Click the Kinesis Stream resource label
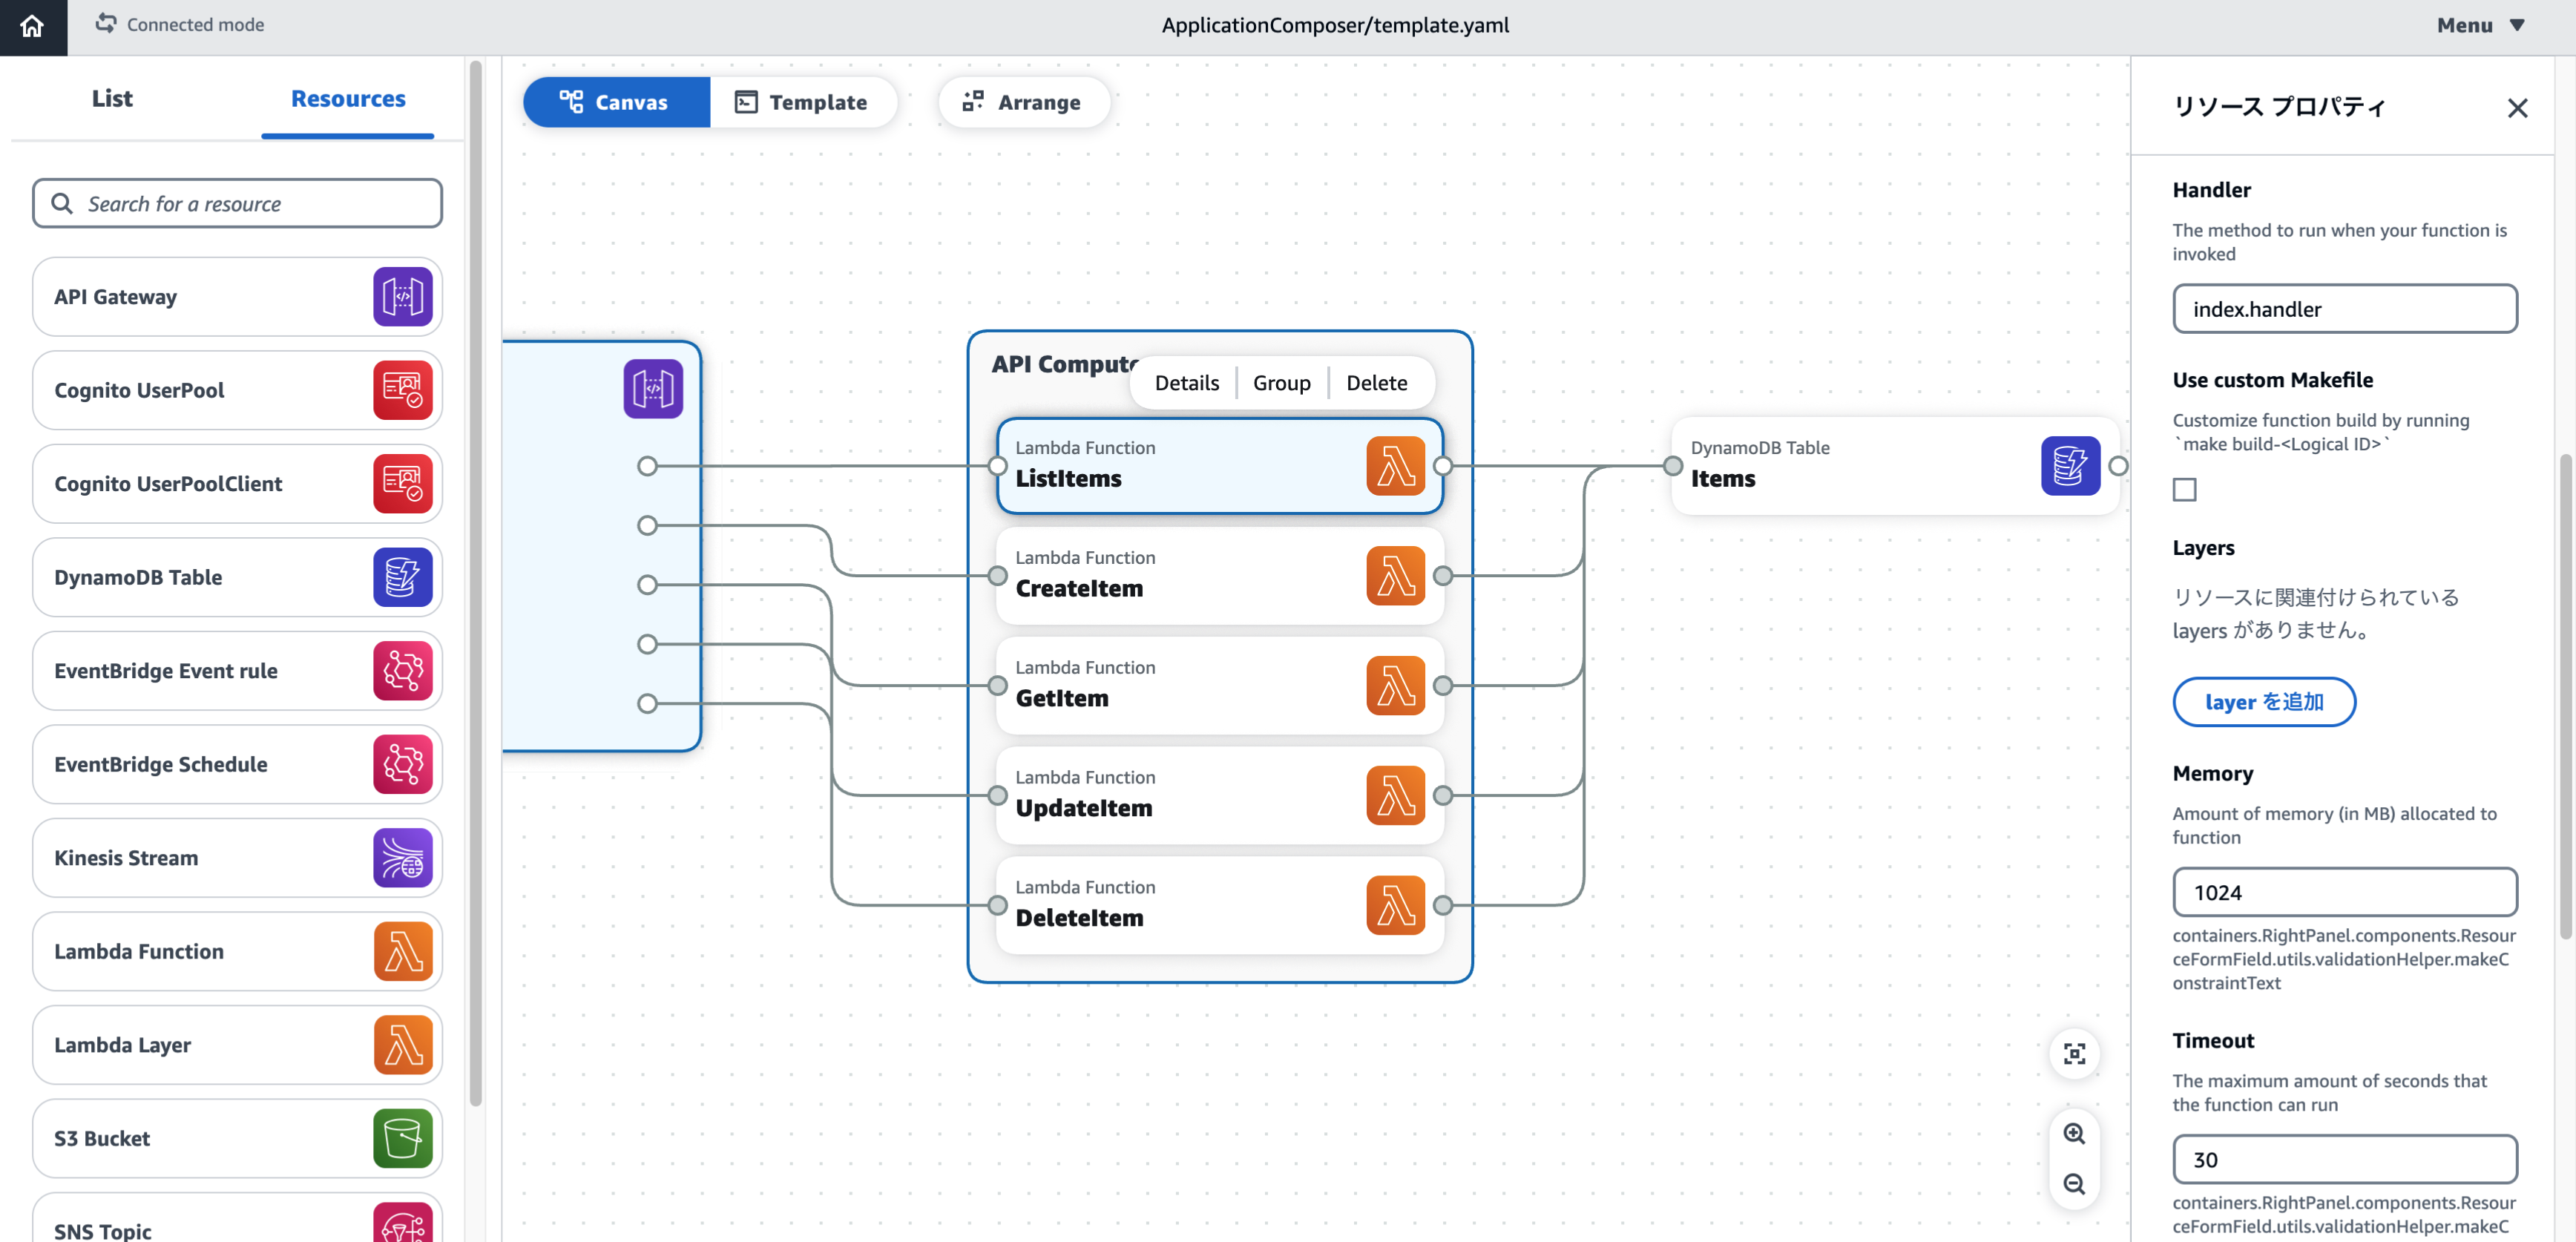Screen dimensions: 2576x1242 pos(126,858)
